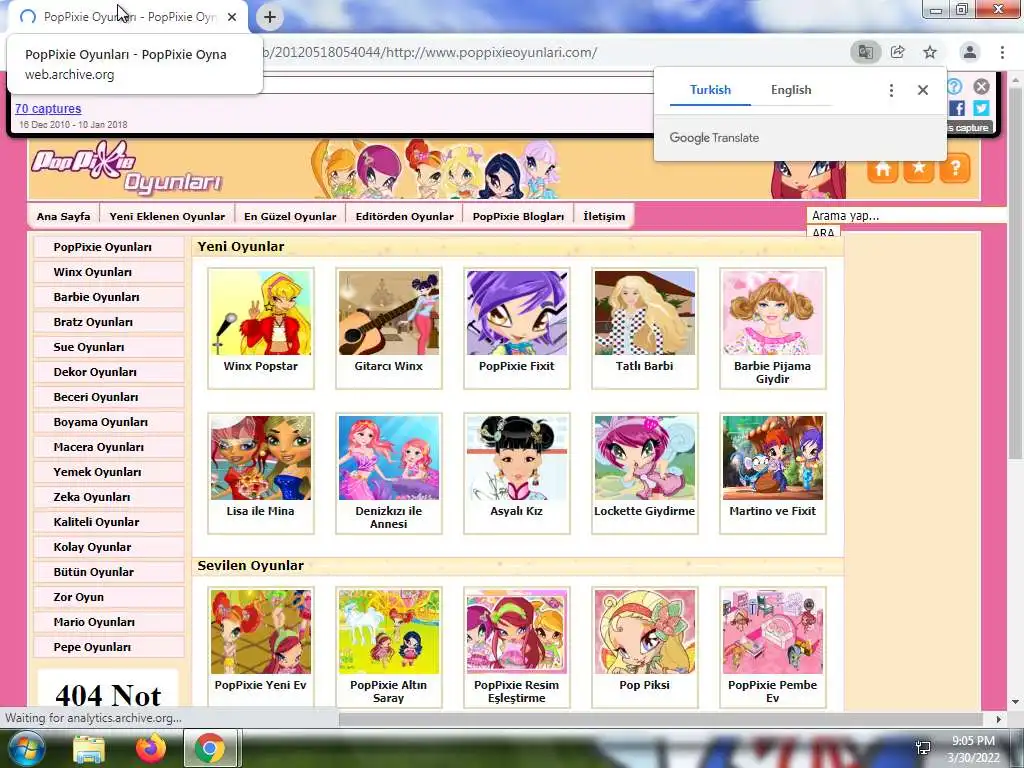Click Mario Oyunları sidebar category

109,622
